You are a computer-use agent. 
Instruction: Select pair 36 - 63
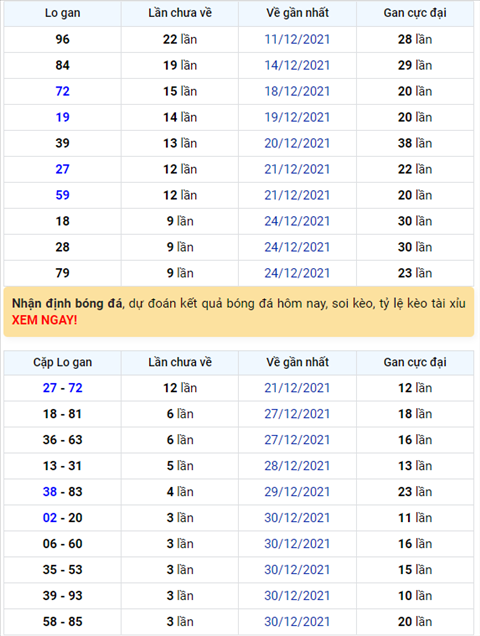coord(62,440)
